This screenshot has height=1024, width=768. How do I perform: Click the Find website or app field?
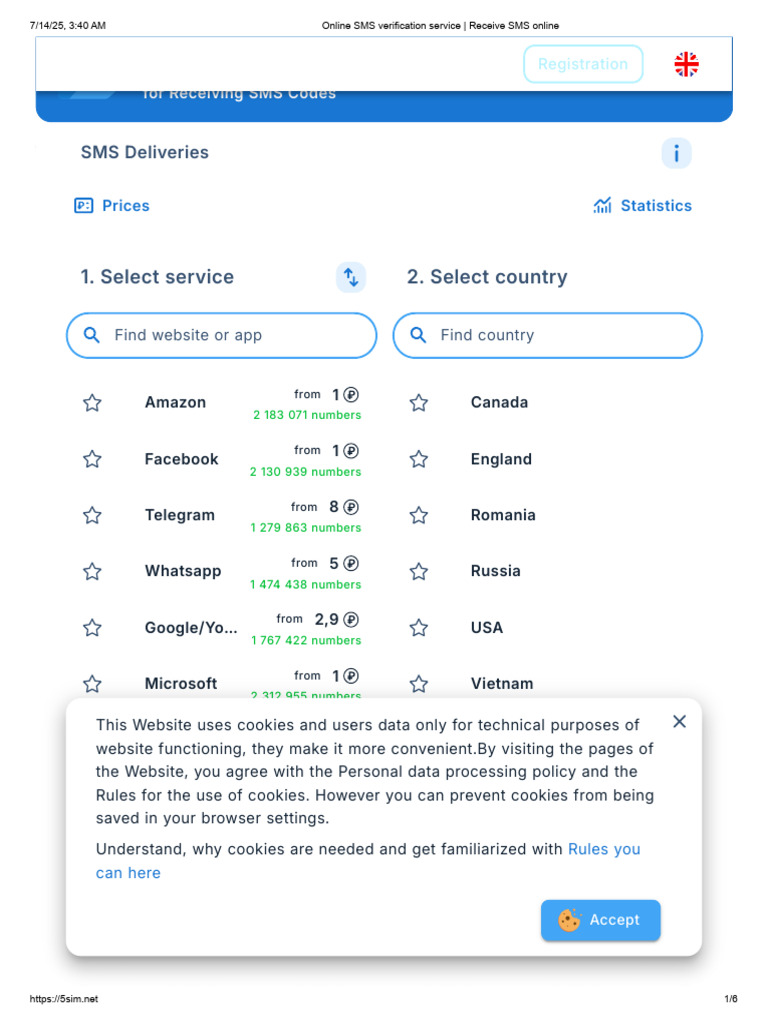tap(235, 335)
